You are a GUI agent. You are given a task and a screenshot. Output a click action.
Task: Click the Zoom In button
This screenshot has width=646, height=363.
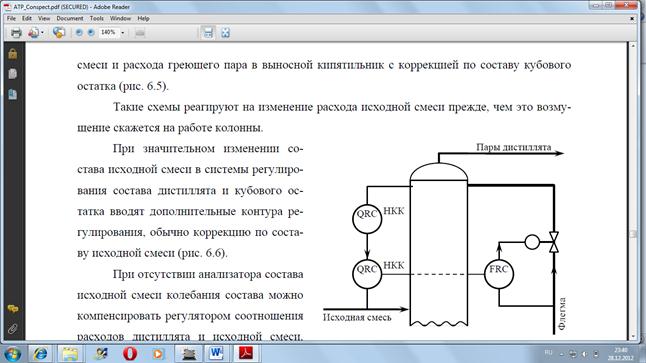click(x=91, y=33)
